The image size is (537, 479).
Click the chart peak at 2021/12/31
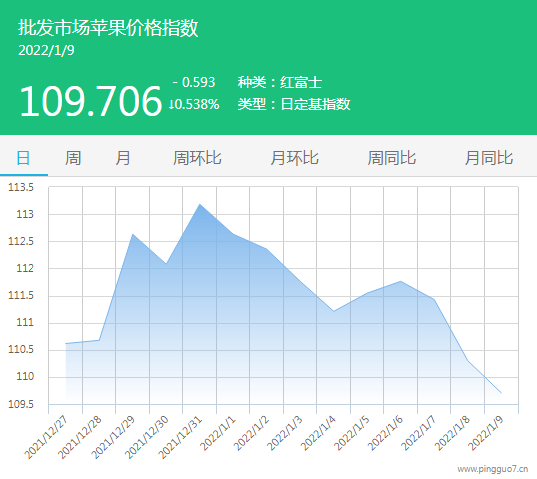point(200,204)
